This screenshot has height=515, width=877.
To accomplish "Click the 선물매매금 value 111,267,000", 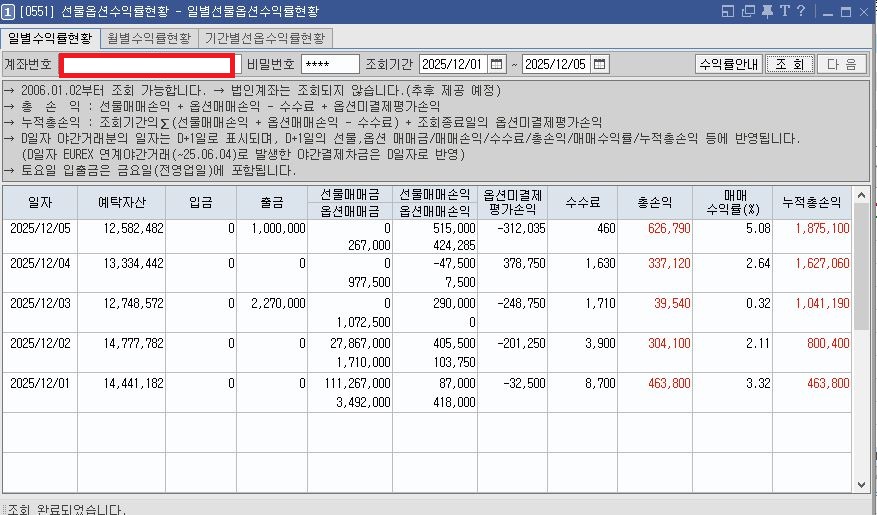I will tap(357, 383).
